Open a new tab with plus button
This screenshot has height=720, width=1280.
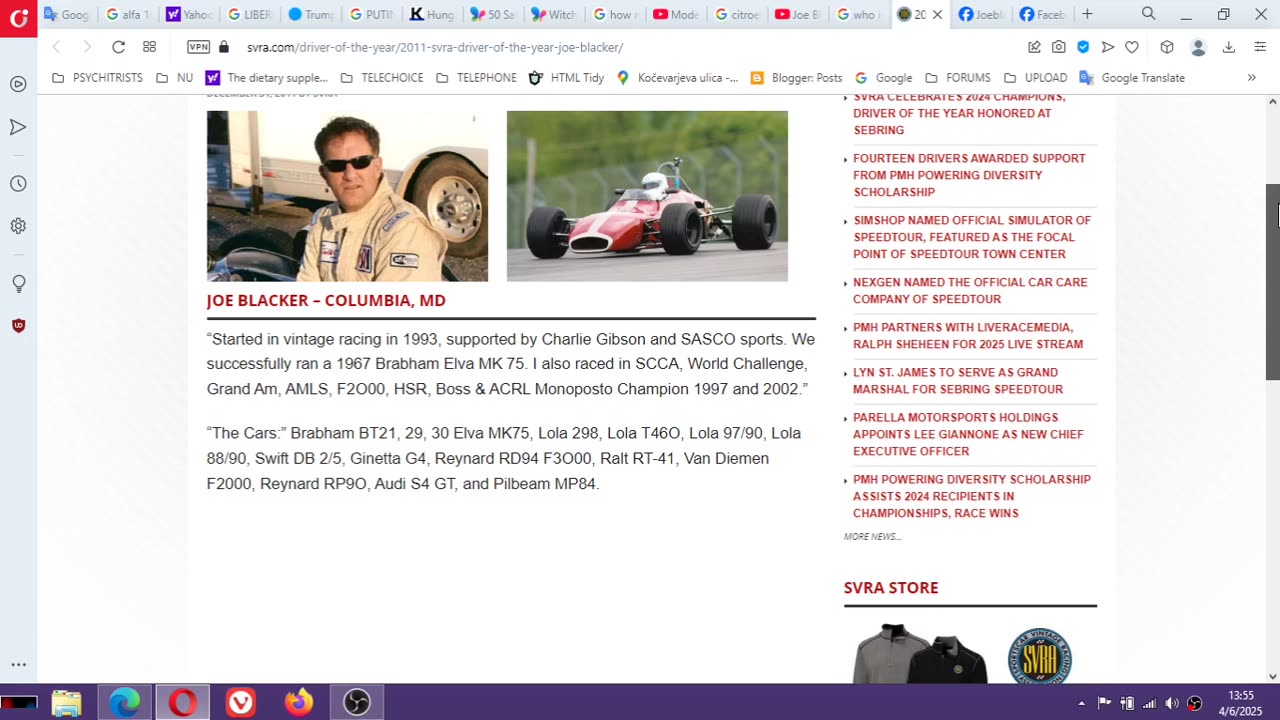1087,14
